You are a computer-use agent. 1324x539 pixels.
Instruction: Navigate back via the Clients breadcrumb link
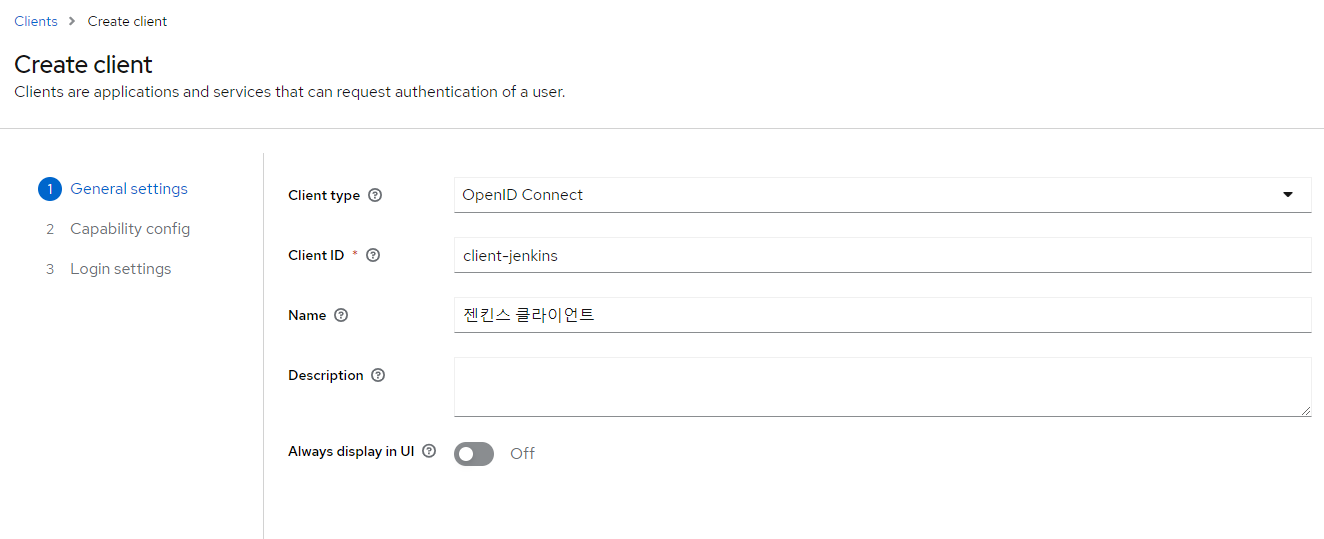[x=36, y=21]
